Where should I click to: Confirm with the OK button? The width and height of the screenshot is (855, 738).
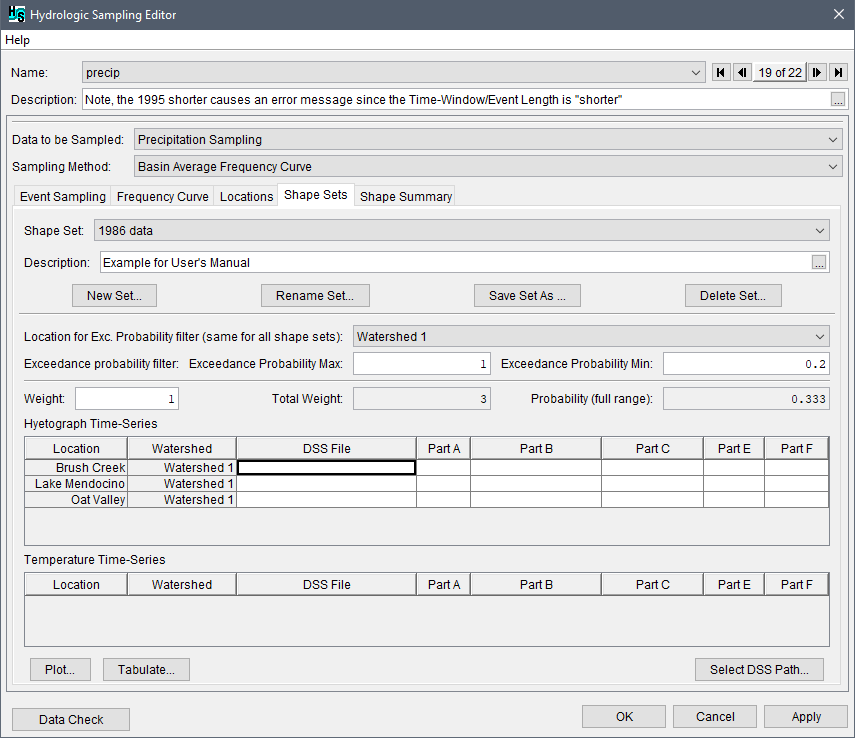(624, 716)
